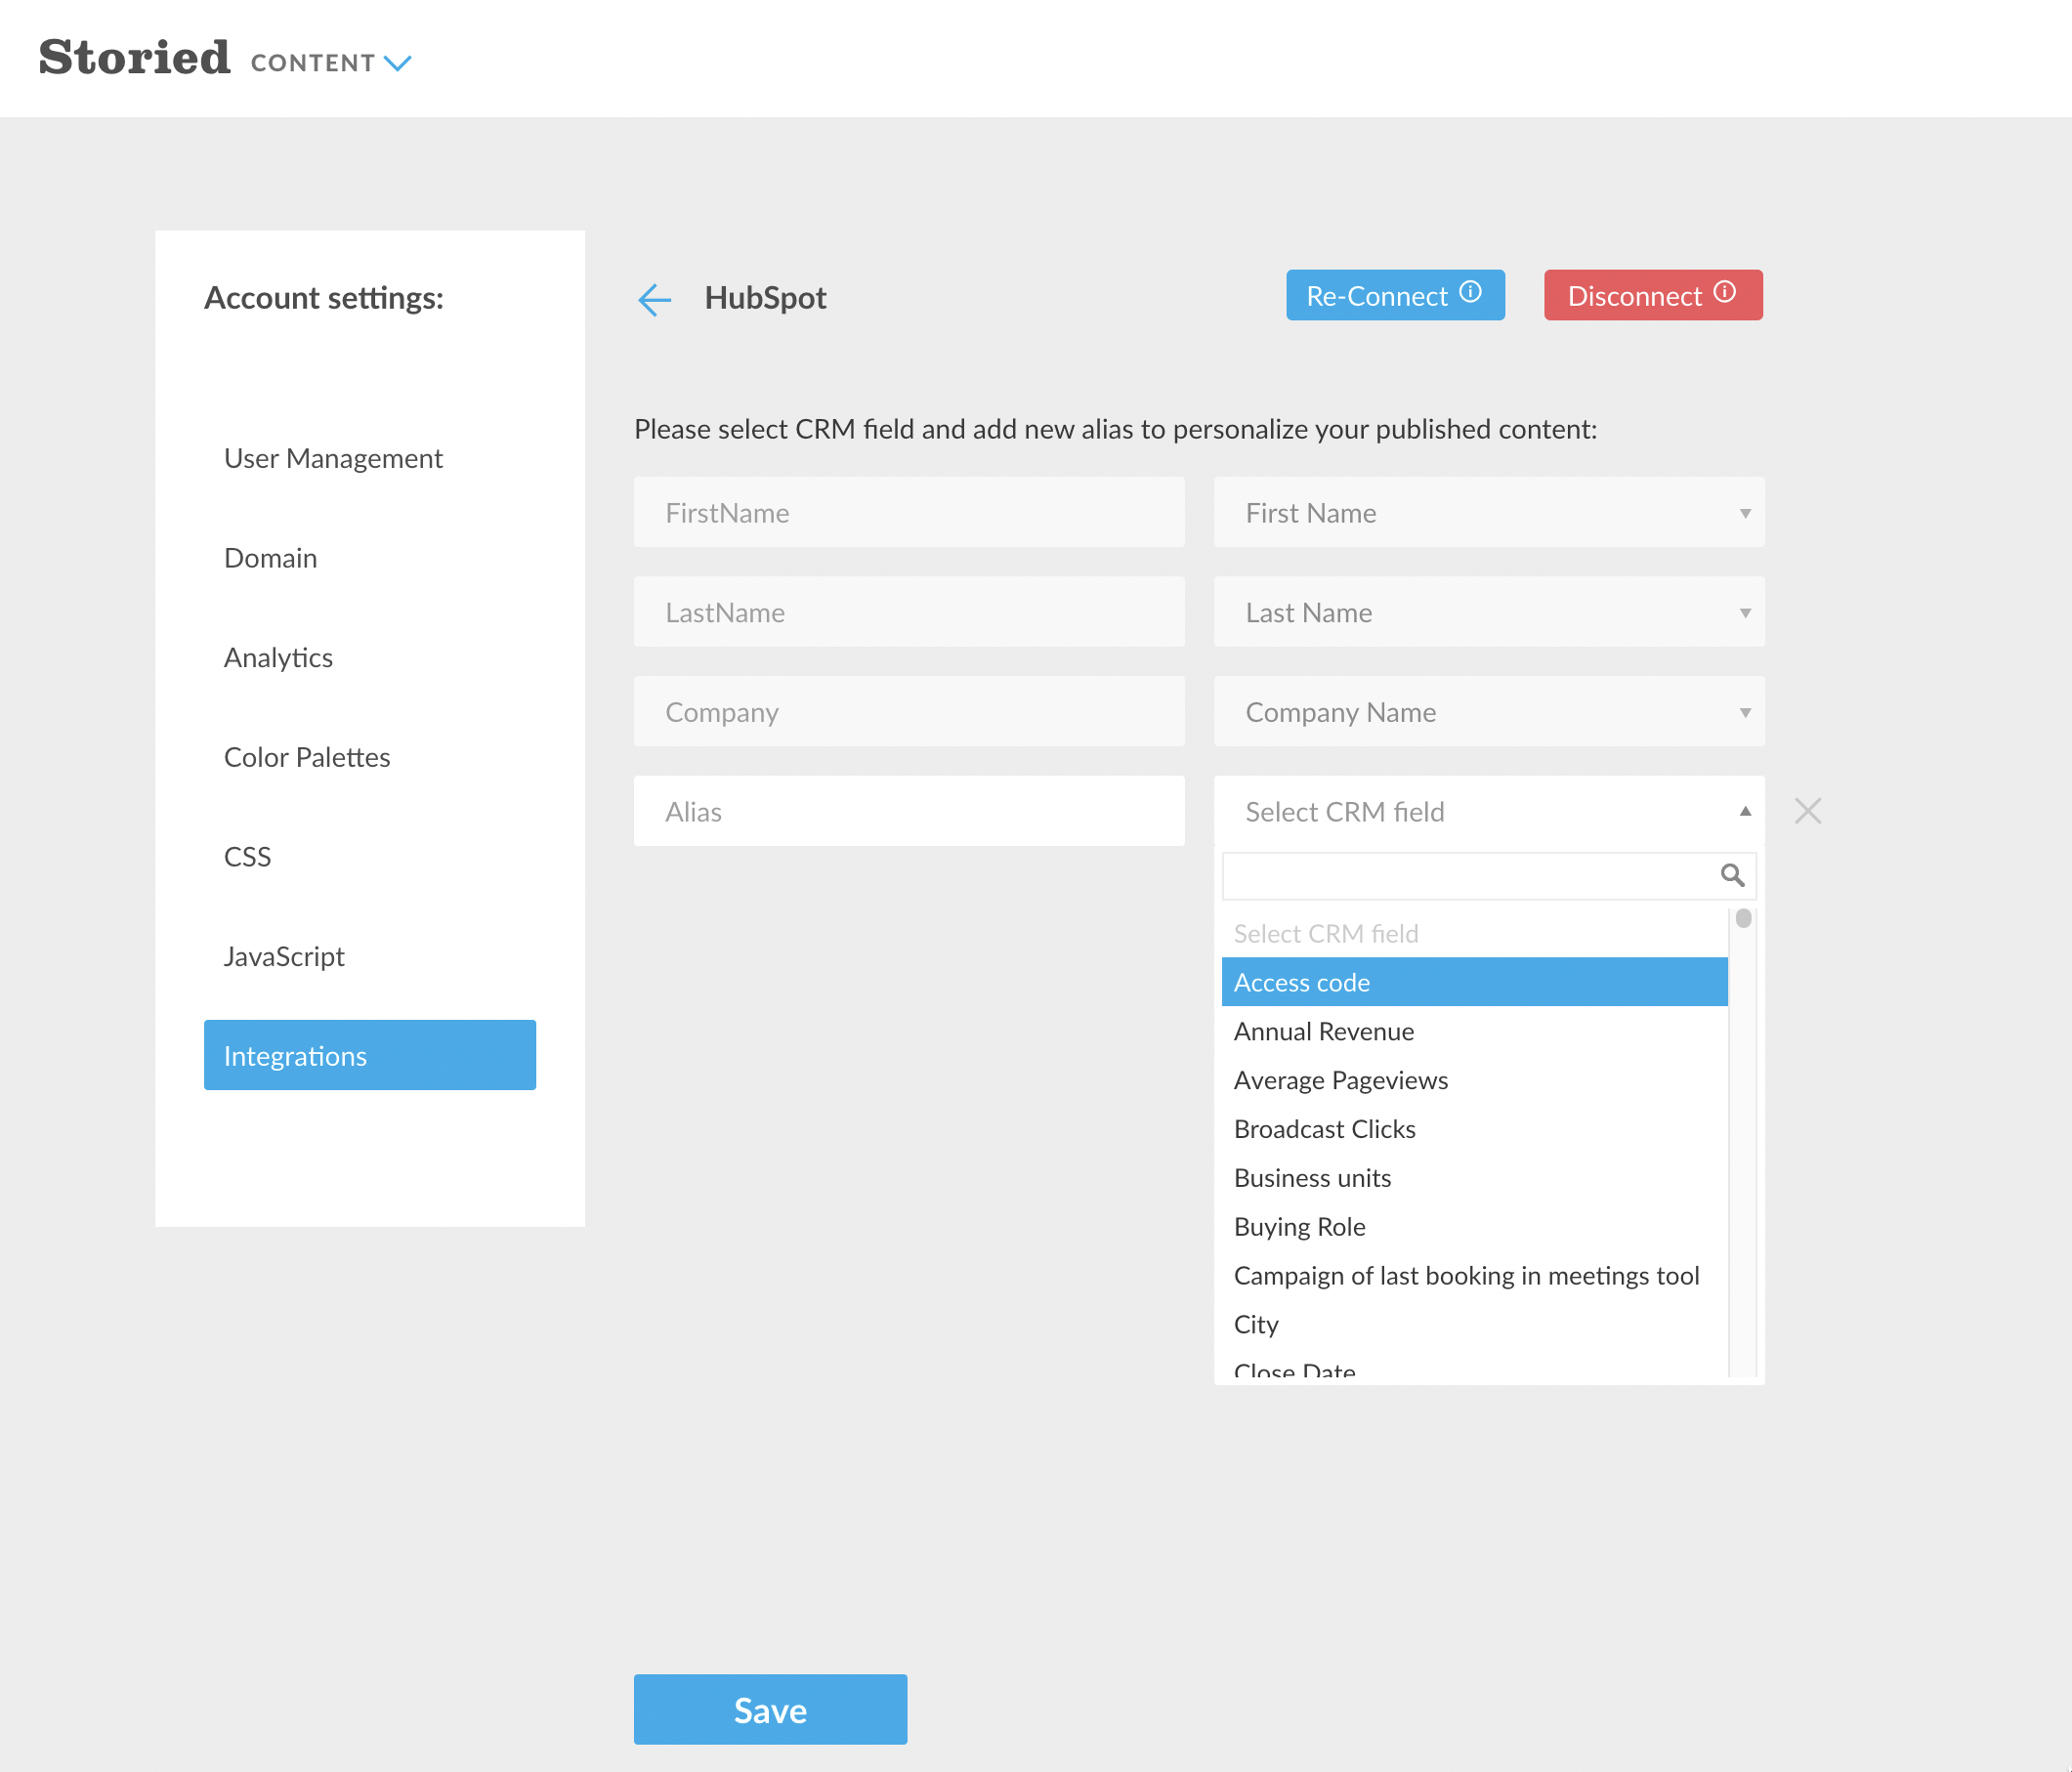Viewport: 2072px width, 1772px height.
Task: Open the Last Name CRM dropdown
Action: pyautogui.click(x=1488, y=612)
